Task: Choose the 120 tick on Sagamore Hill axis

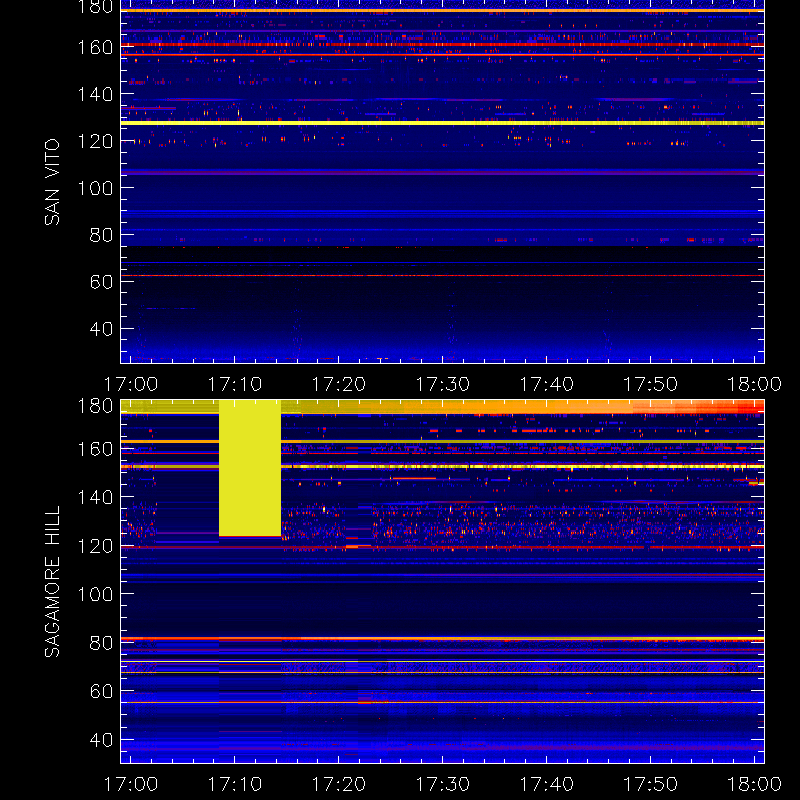Action: tap(95, 546)
